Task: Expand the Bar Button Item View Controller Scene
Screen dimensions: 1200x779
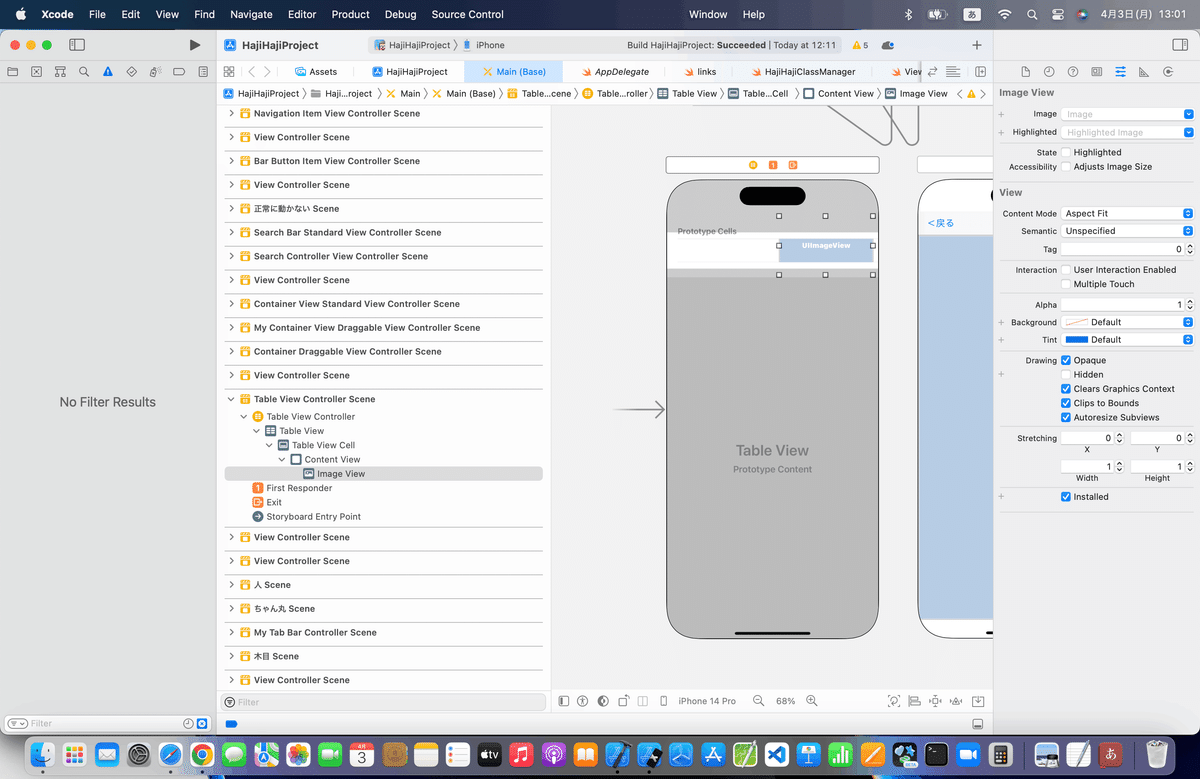Action: [x=232, y=161]
